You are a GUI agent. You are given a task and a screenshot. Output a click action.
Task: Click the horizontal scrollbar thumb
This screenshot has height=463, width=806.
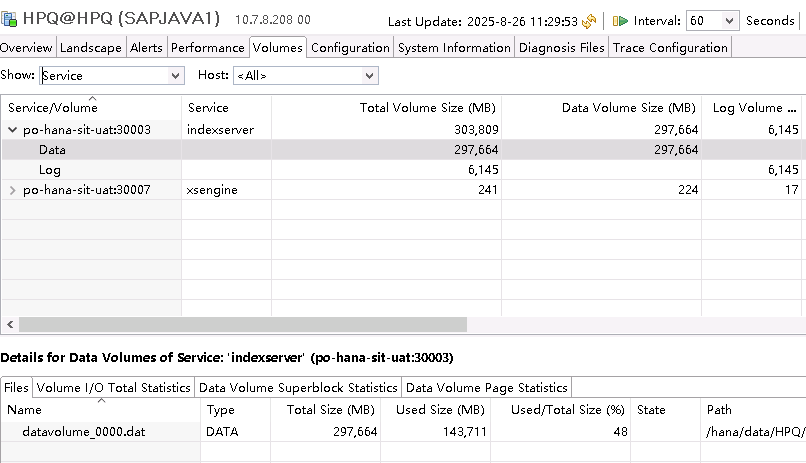tap(242, 324)
